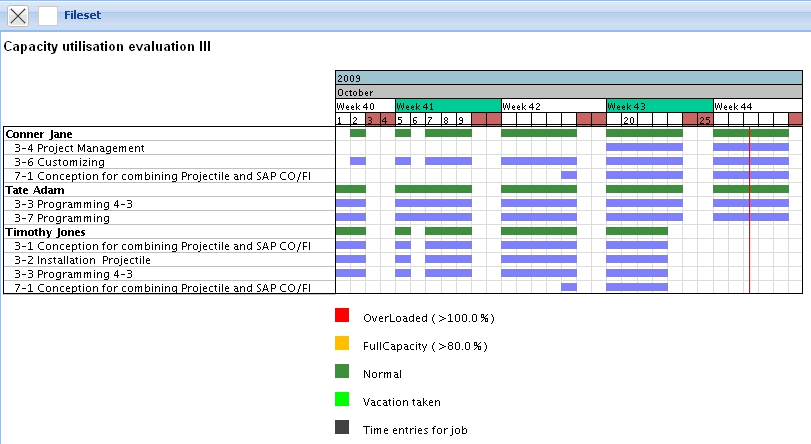Click the blank white toolbar icon
811x444 pixels.
(x=48, y=16)
